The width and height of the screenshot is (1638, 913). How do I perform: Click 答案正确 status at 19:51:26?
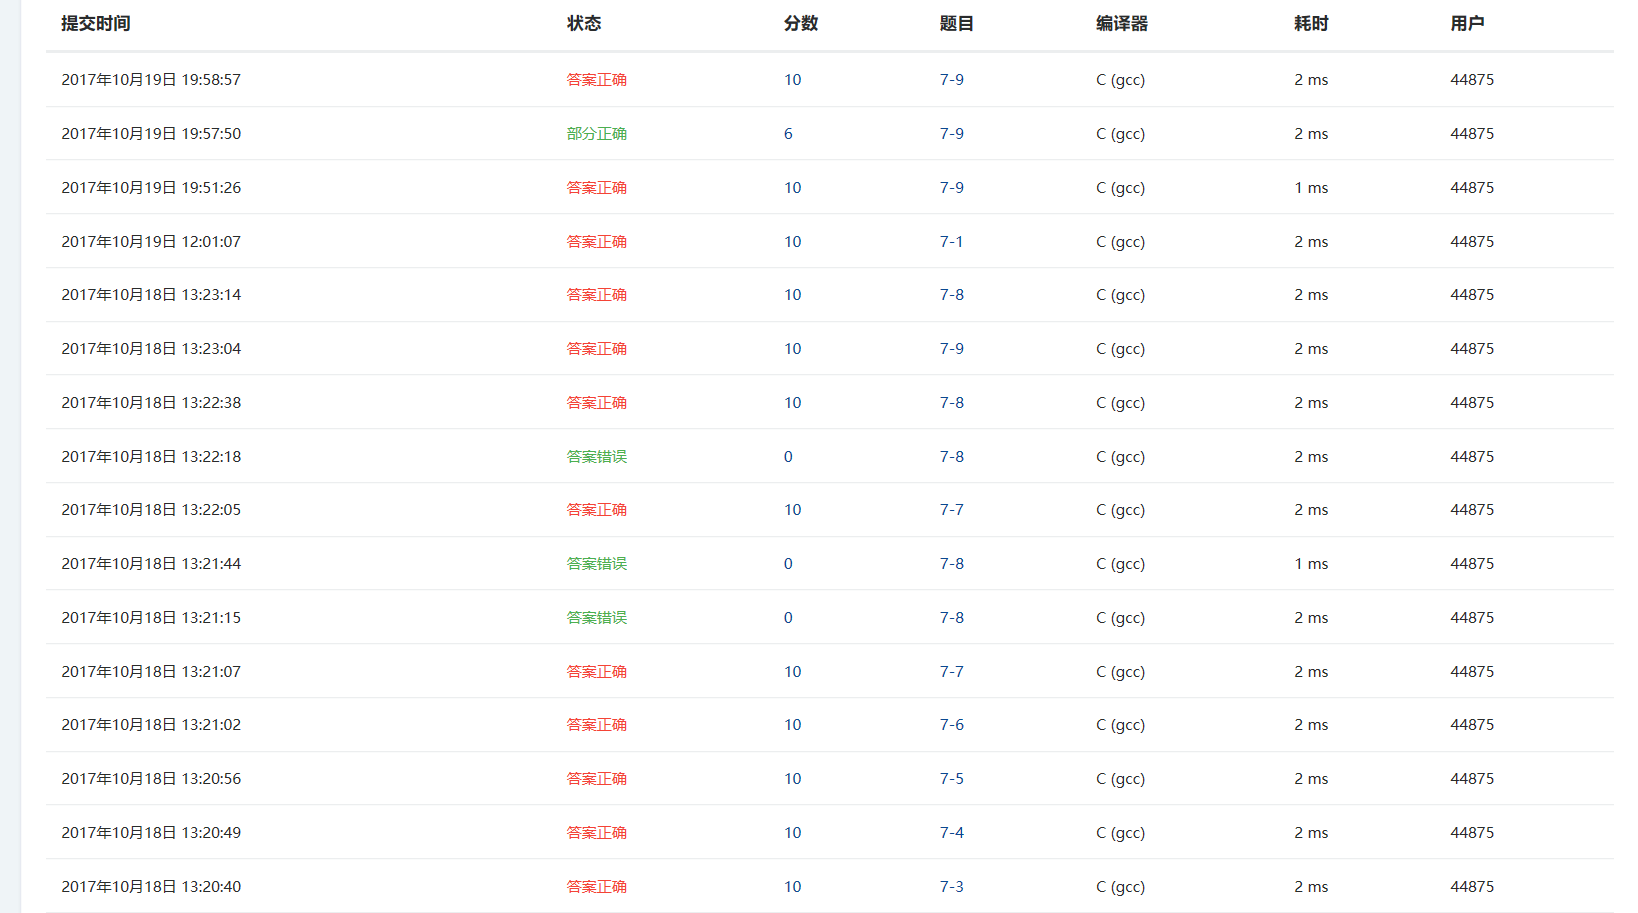click(596, 188)
